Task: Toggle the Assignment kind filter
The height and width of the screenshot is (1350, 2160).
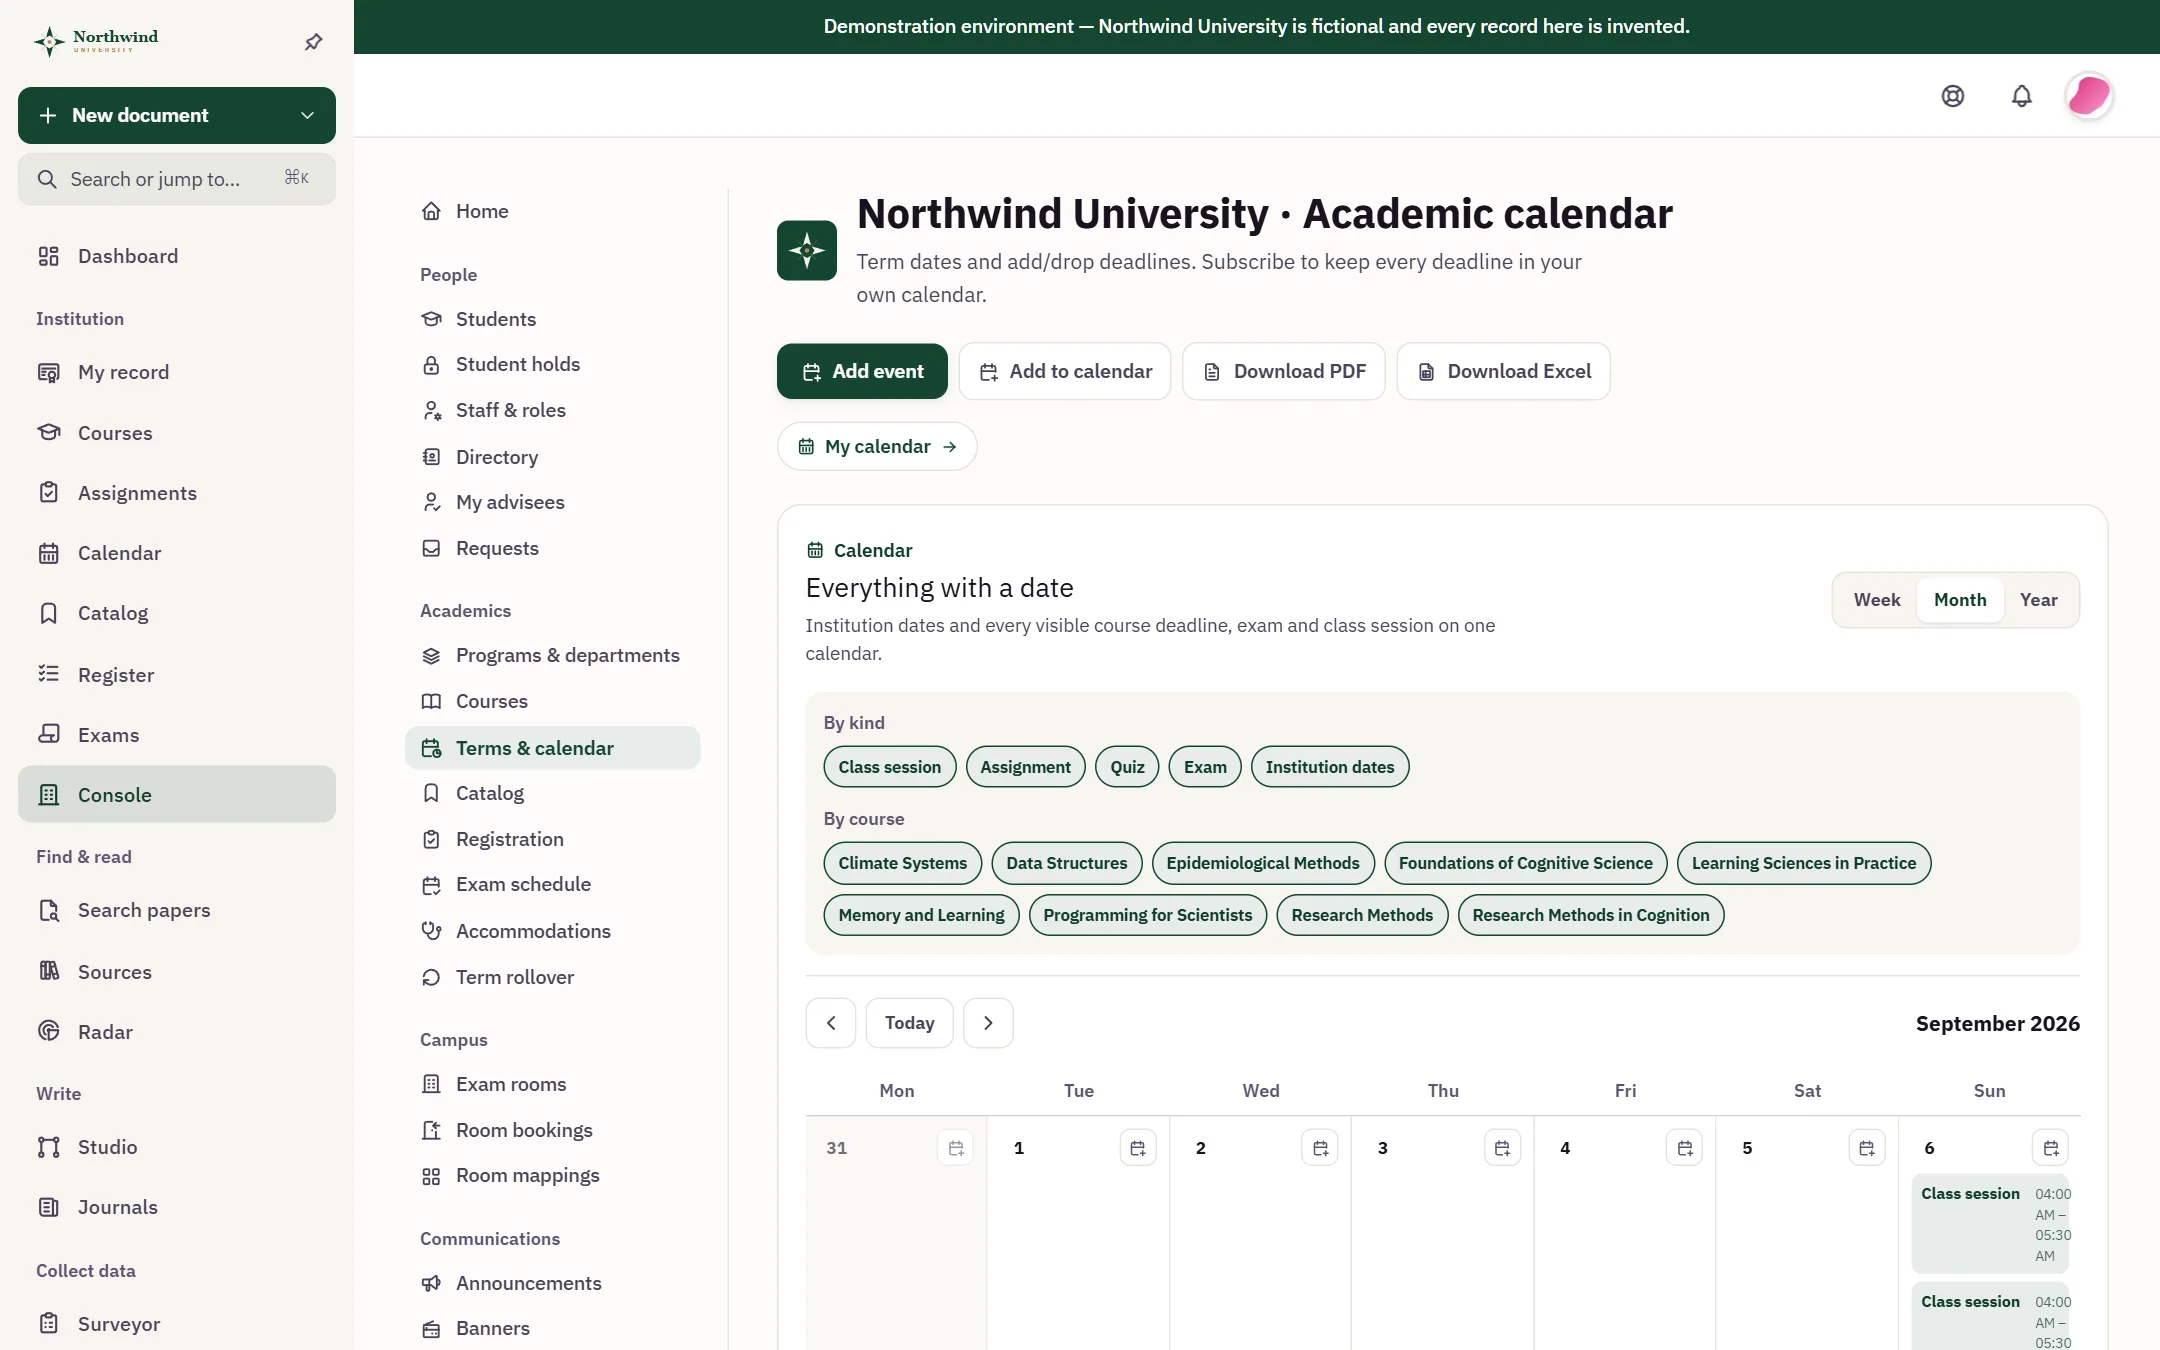Action: (x=1025, y=767)
